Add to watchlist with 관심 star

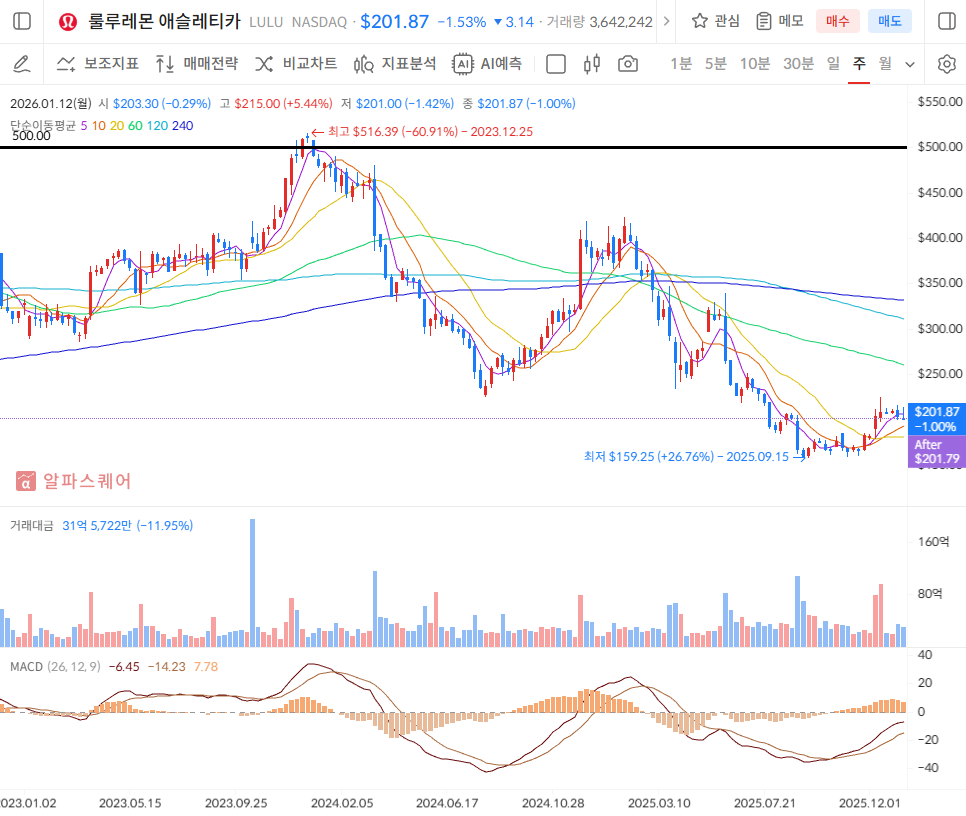click(x=716, y=21)
